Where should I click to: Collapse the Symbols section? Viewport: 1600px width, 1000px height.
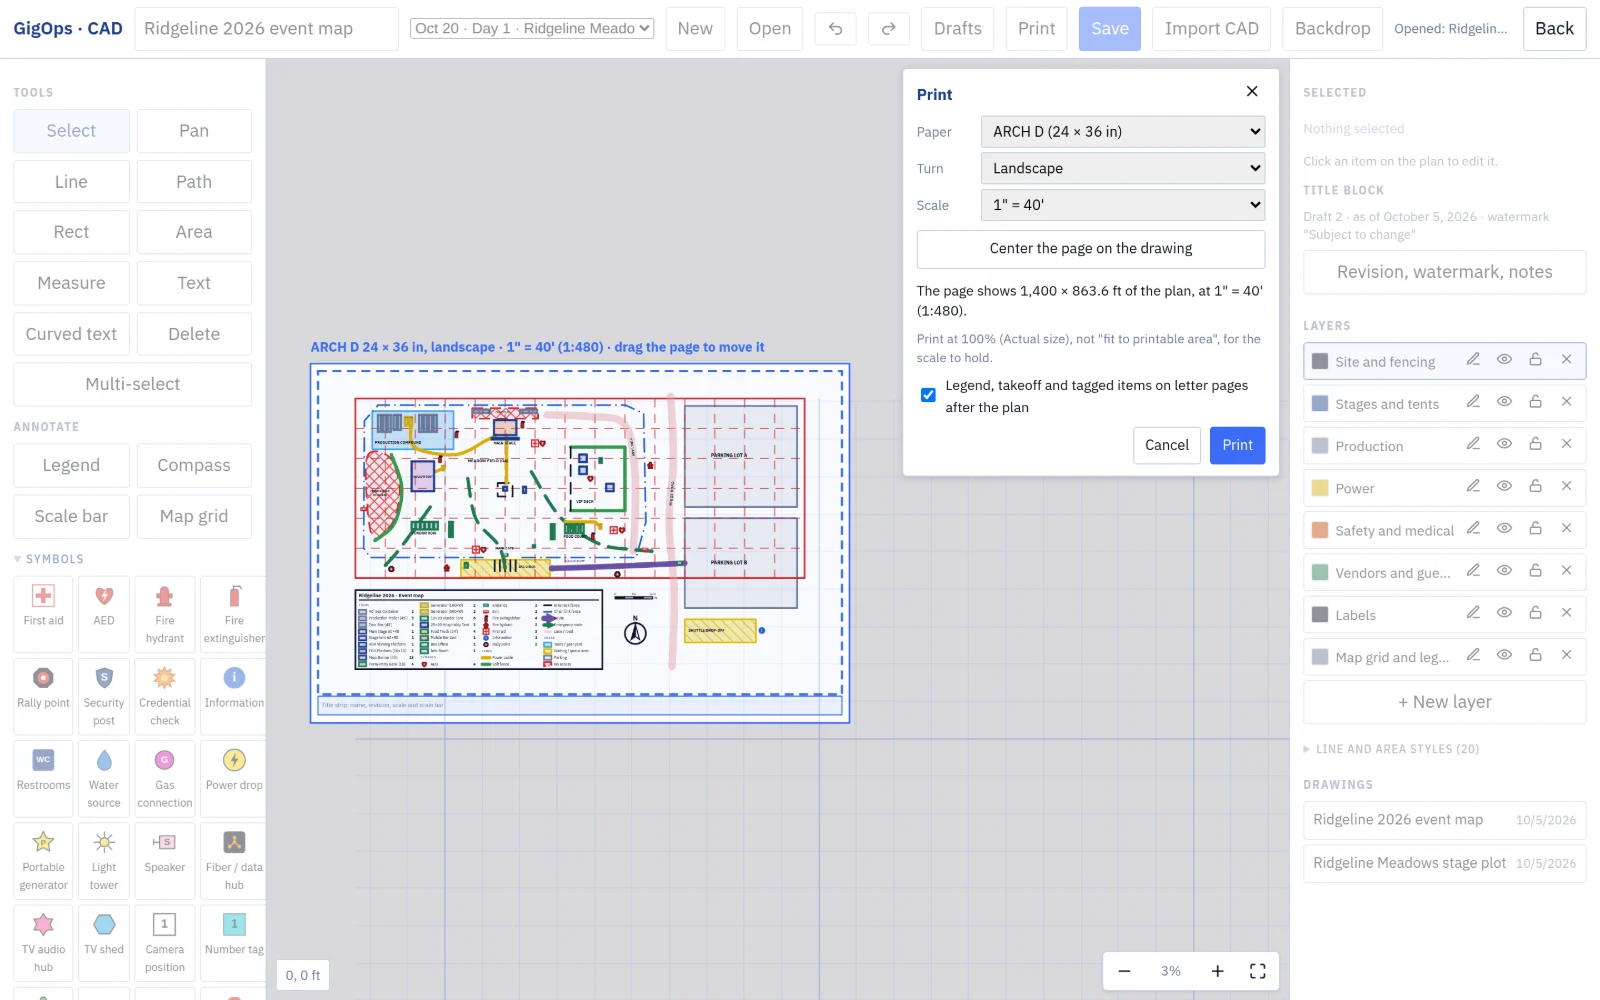click(x=49, y=559)
